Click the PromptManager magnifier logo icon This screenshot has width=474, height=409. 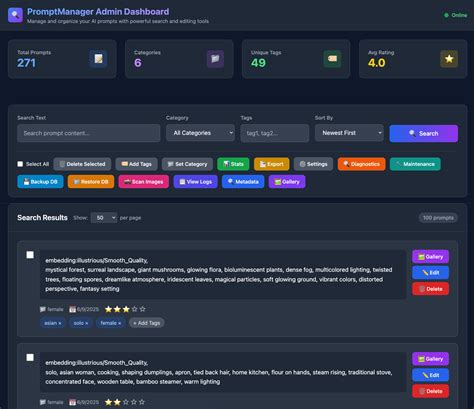[x=15, y=15]
